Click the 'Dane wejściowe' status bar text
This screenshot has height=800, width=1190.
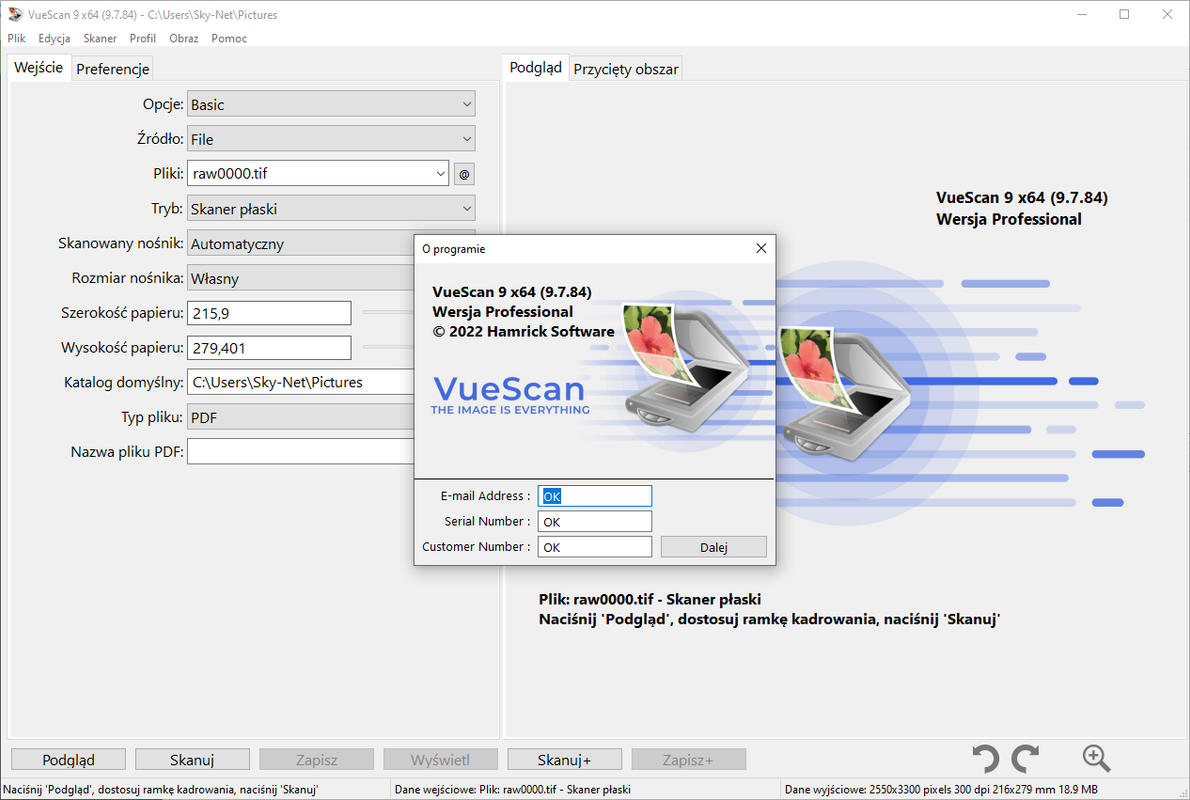512,789
